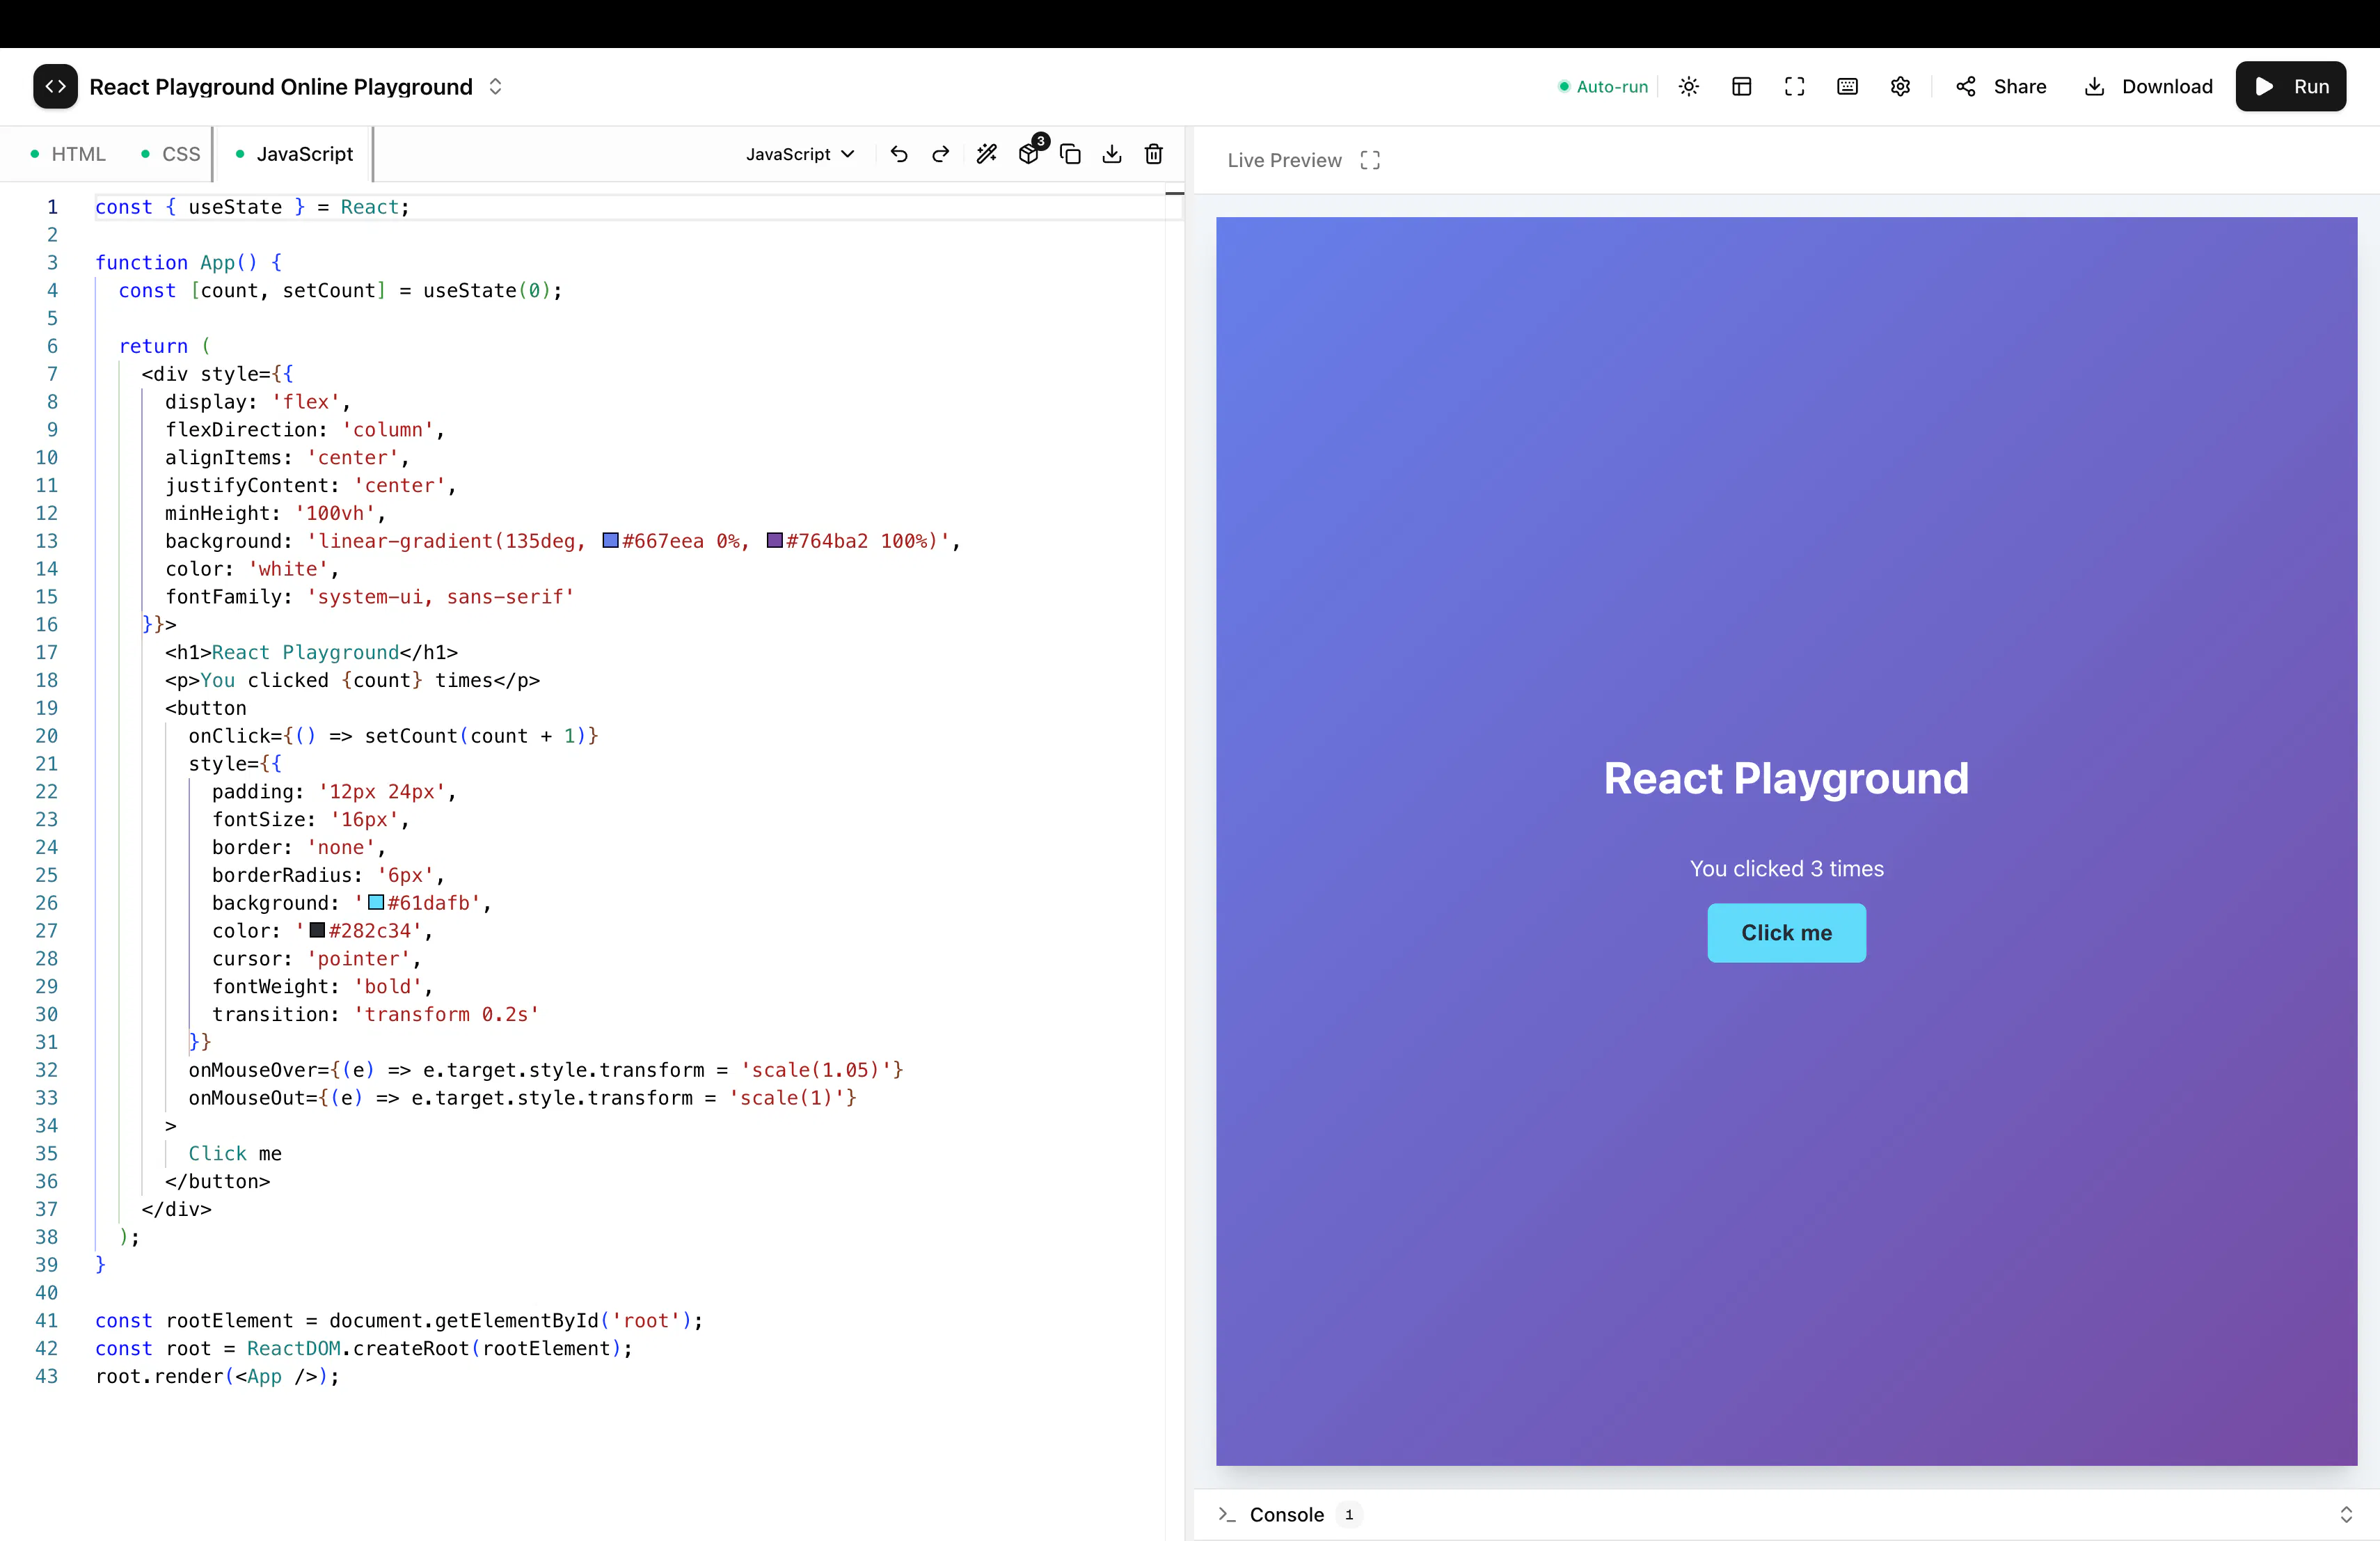2380x1541 pixels.
Task: Expand the playground selector chevrons next to title
Action: coord(495,87)
